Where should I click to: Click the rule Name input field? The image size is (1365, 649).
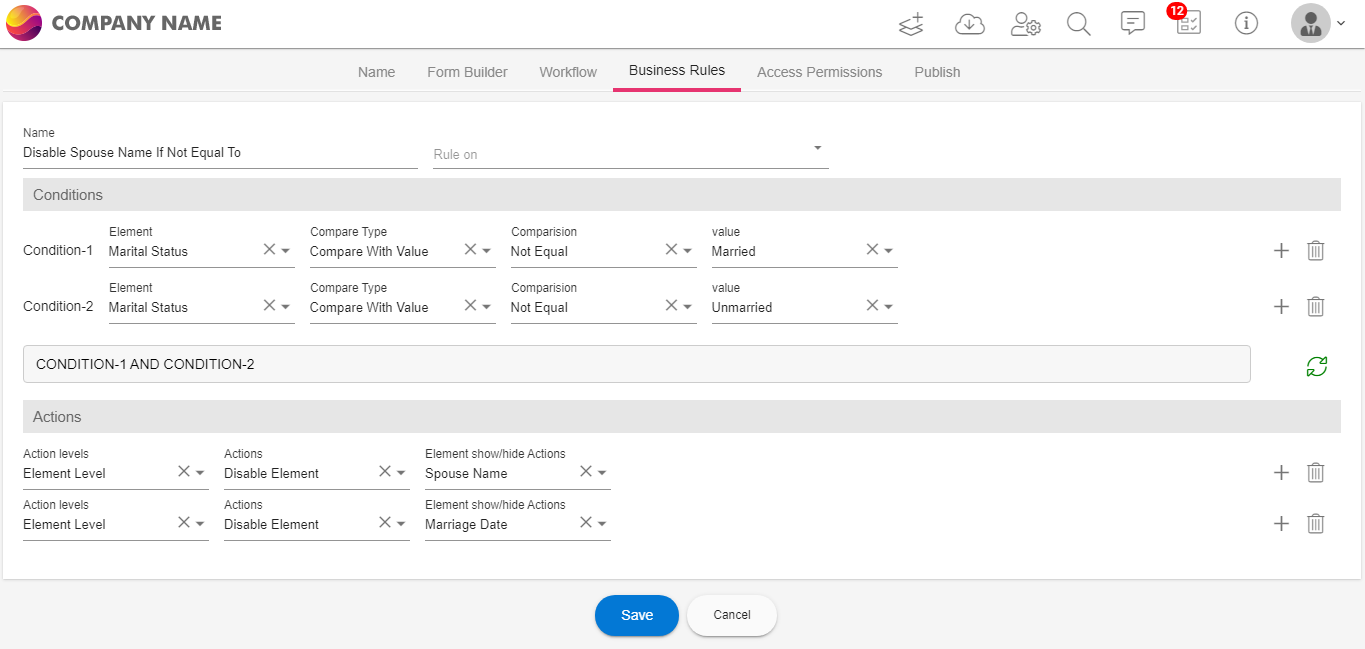tap(220, 153)
